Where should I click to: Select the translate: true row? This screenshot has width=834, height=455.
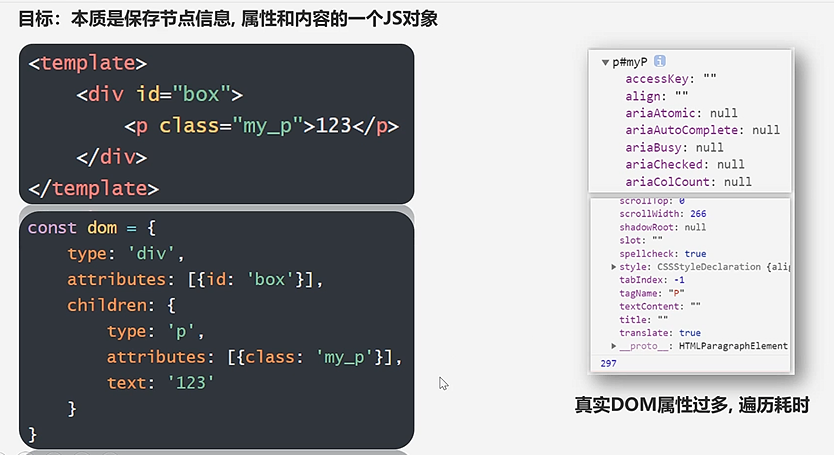click(660, 333)
